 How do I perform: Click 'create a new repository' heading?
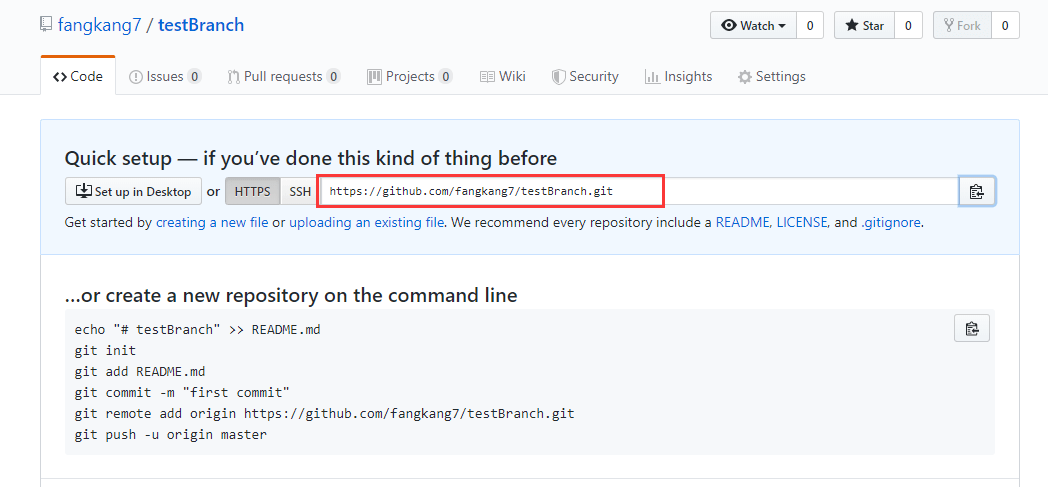pyautogui.click(x=291, y=295)
